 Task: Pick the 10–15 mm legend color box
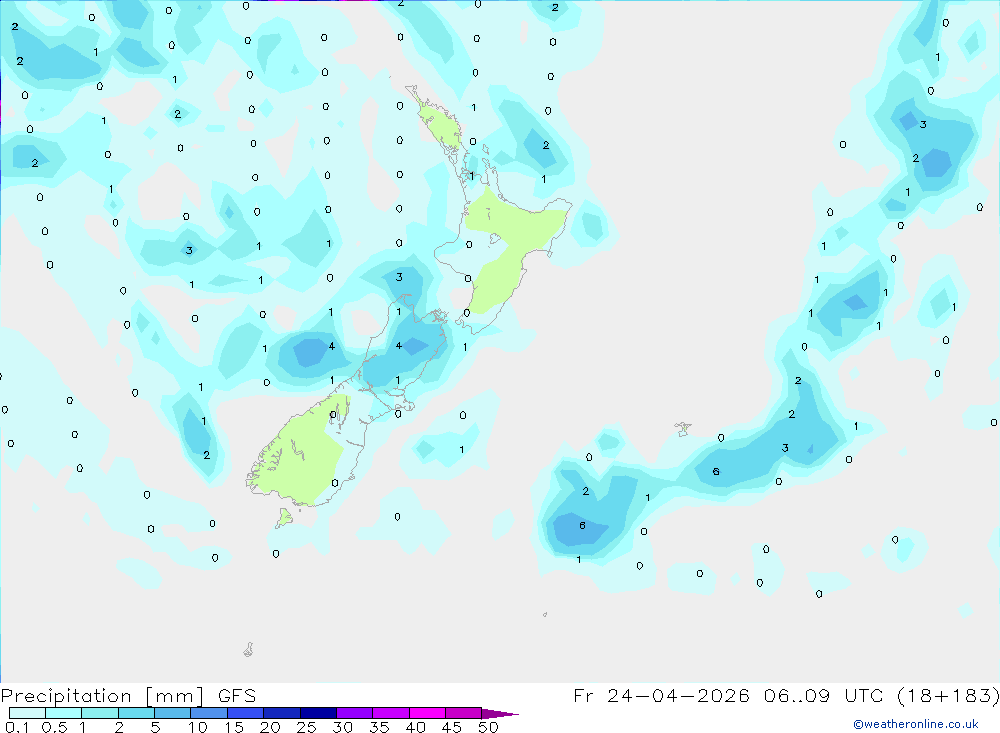pyautogui.click(x=209, y=713)
